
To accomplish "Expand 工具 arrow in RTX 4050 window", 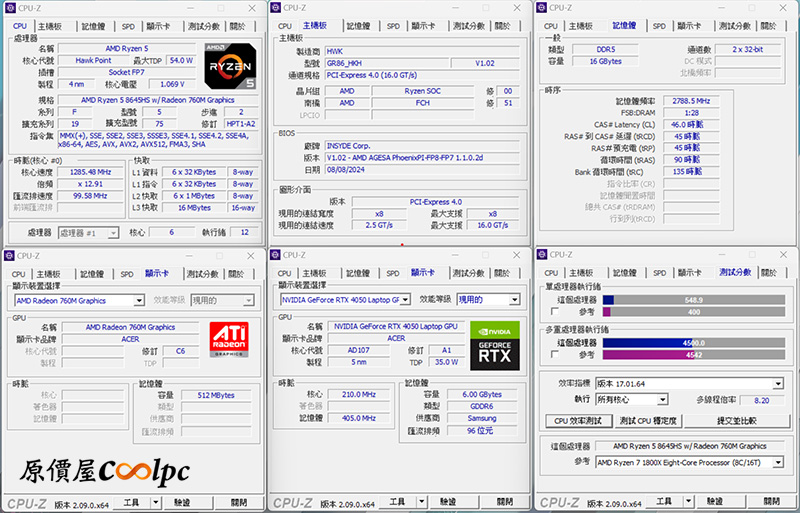I will click(x=421, y=502).
